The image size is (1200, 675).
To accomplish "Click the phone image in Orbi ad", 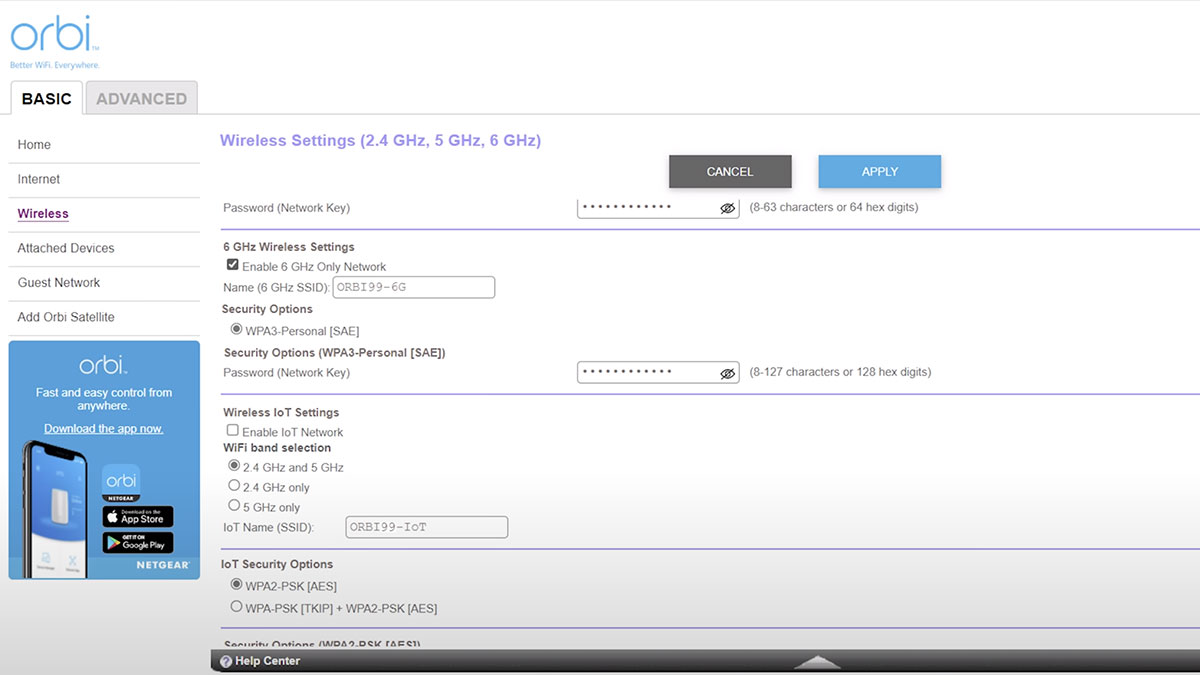I will tap(54, 509).
